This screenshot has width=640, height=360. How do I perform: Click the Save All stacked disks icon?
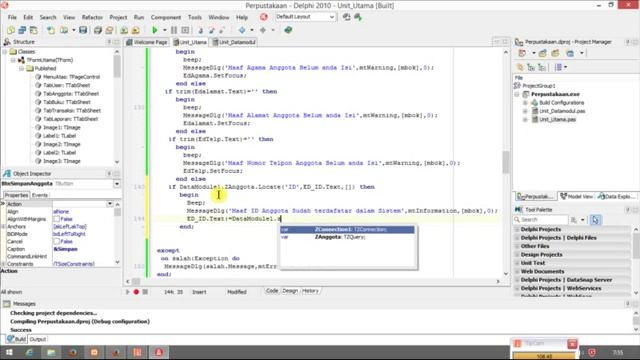(x=98, y=30)
